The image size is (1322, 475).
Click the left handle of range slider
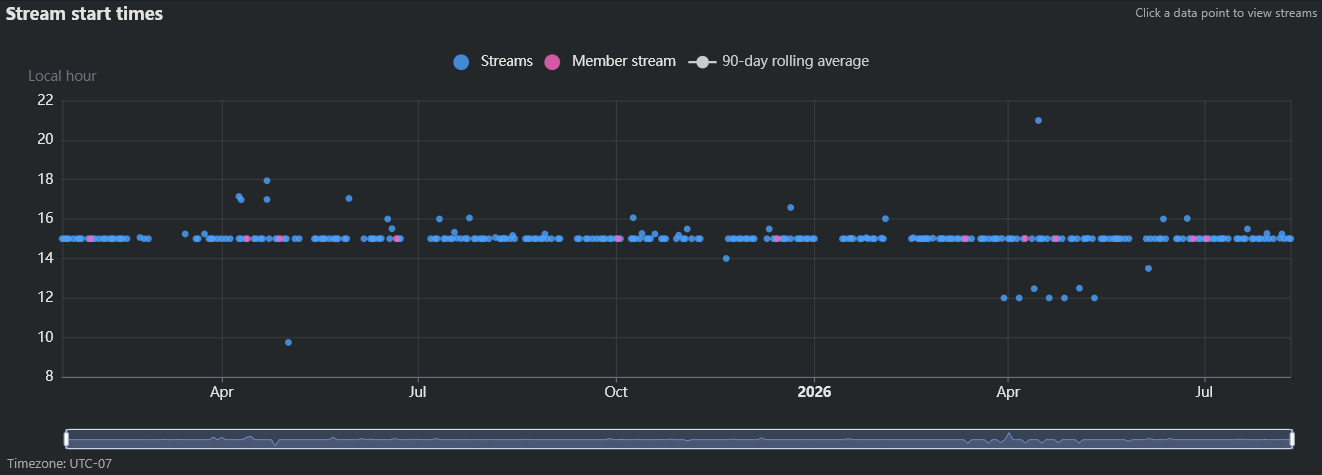point(67,438)
